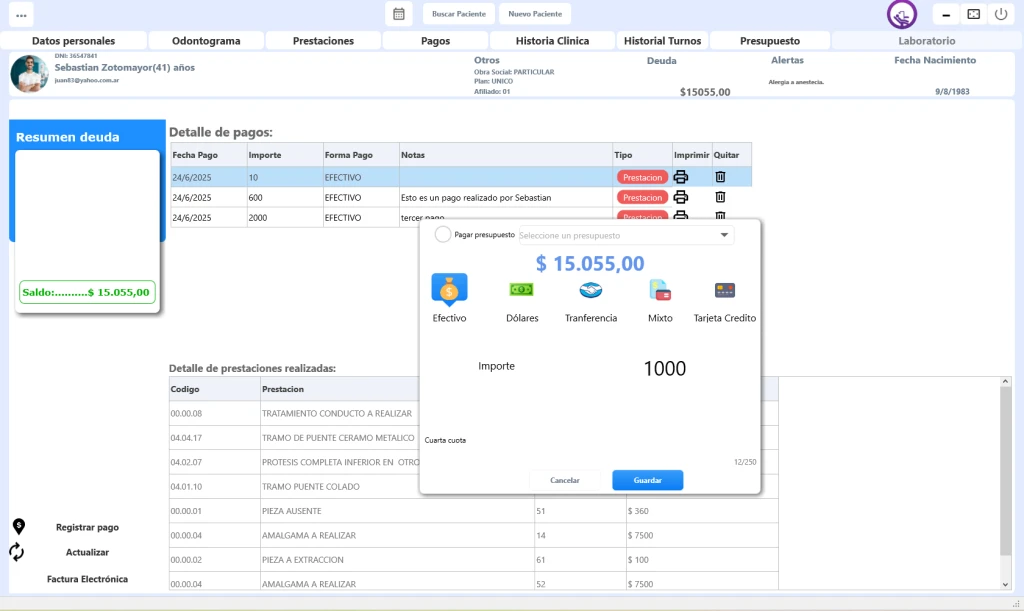Screen dimensions: 1024x611
Task: Click the Importe amount field showing 1000
Action: point(664,369)
